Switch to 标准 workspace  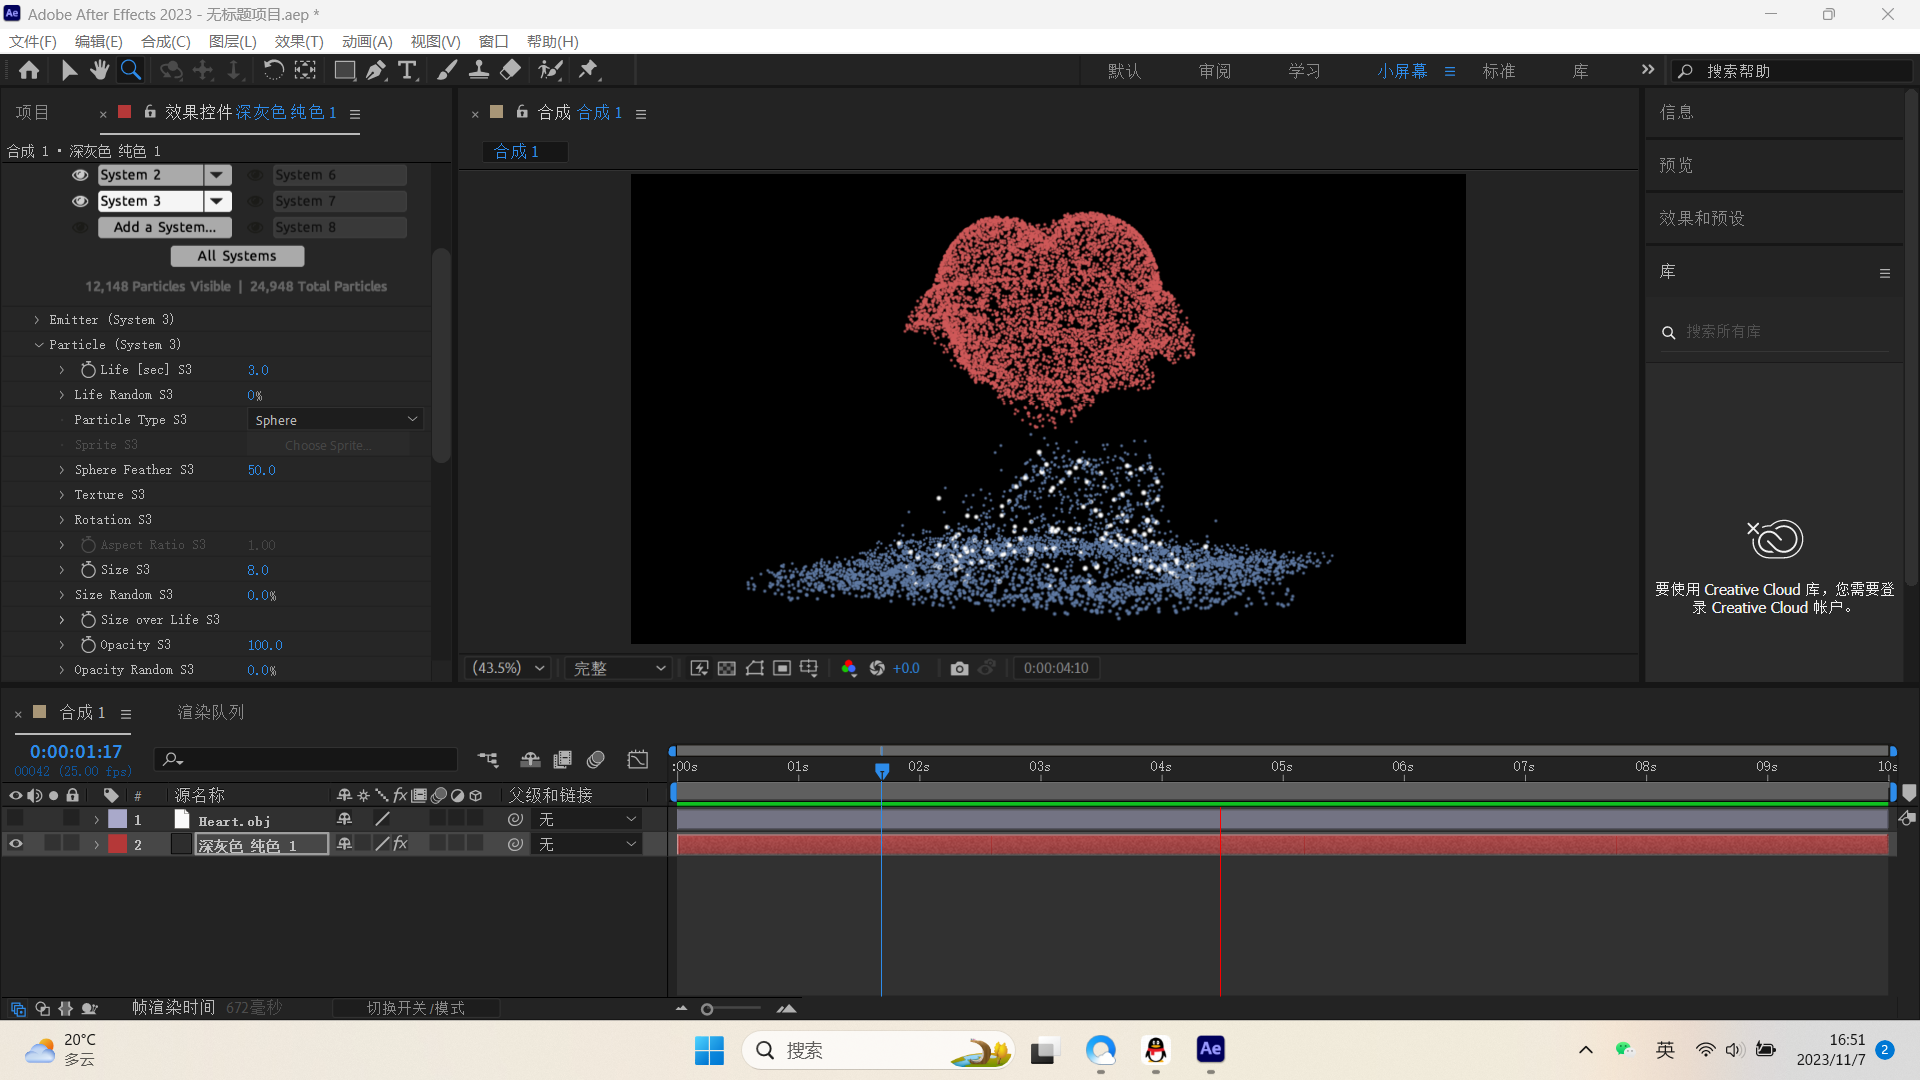click(x=1499, y=71)
